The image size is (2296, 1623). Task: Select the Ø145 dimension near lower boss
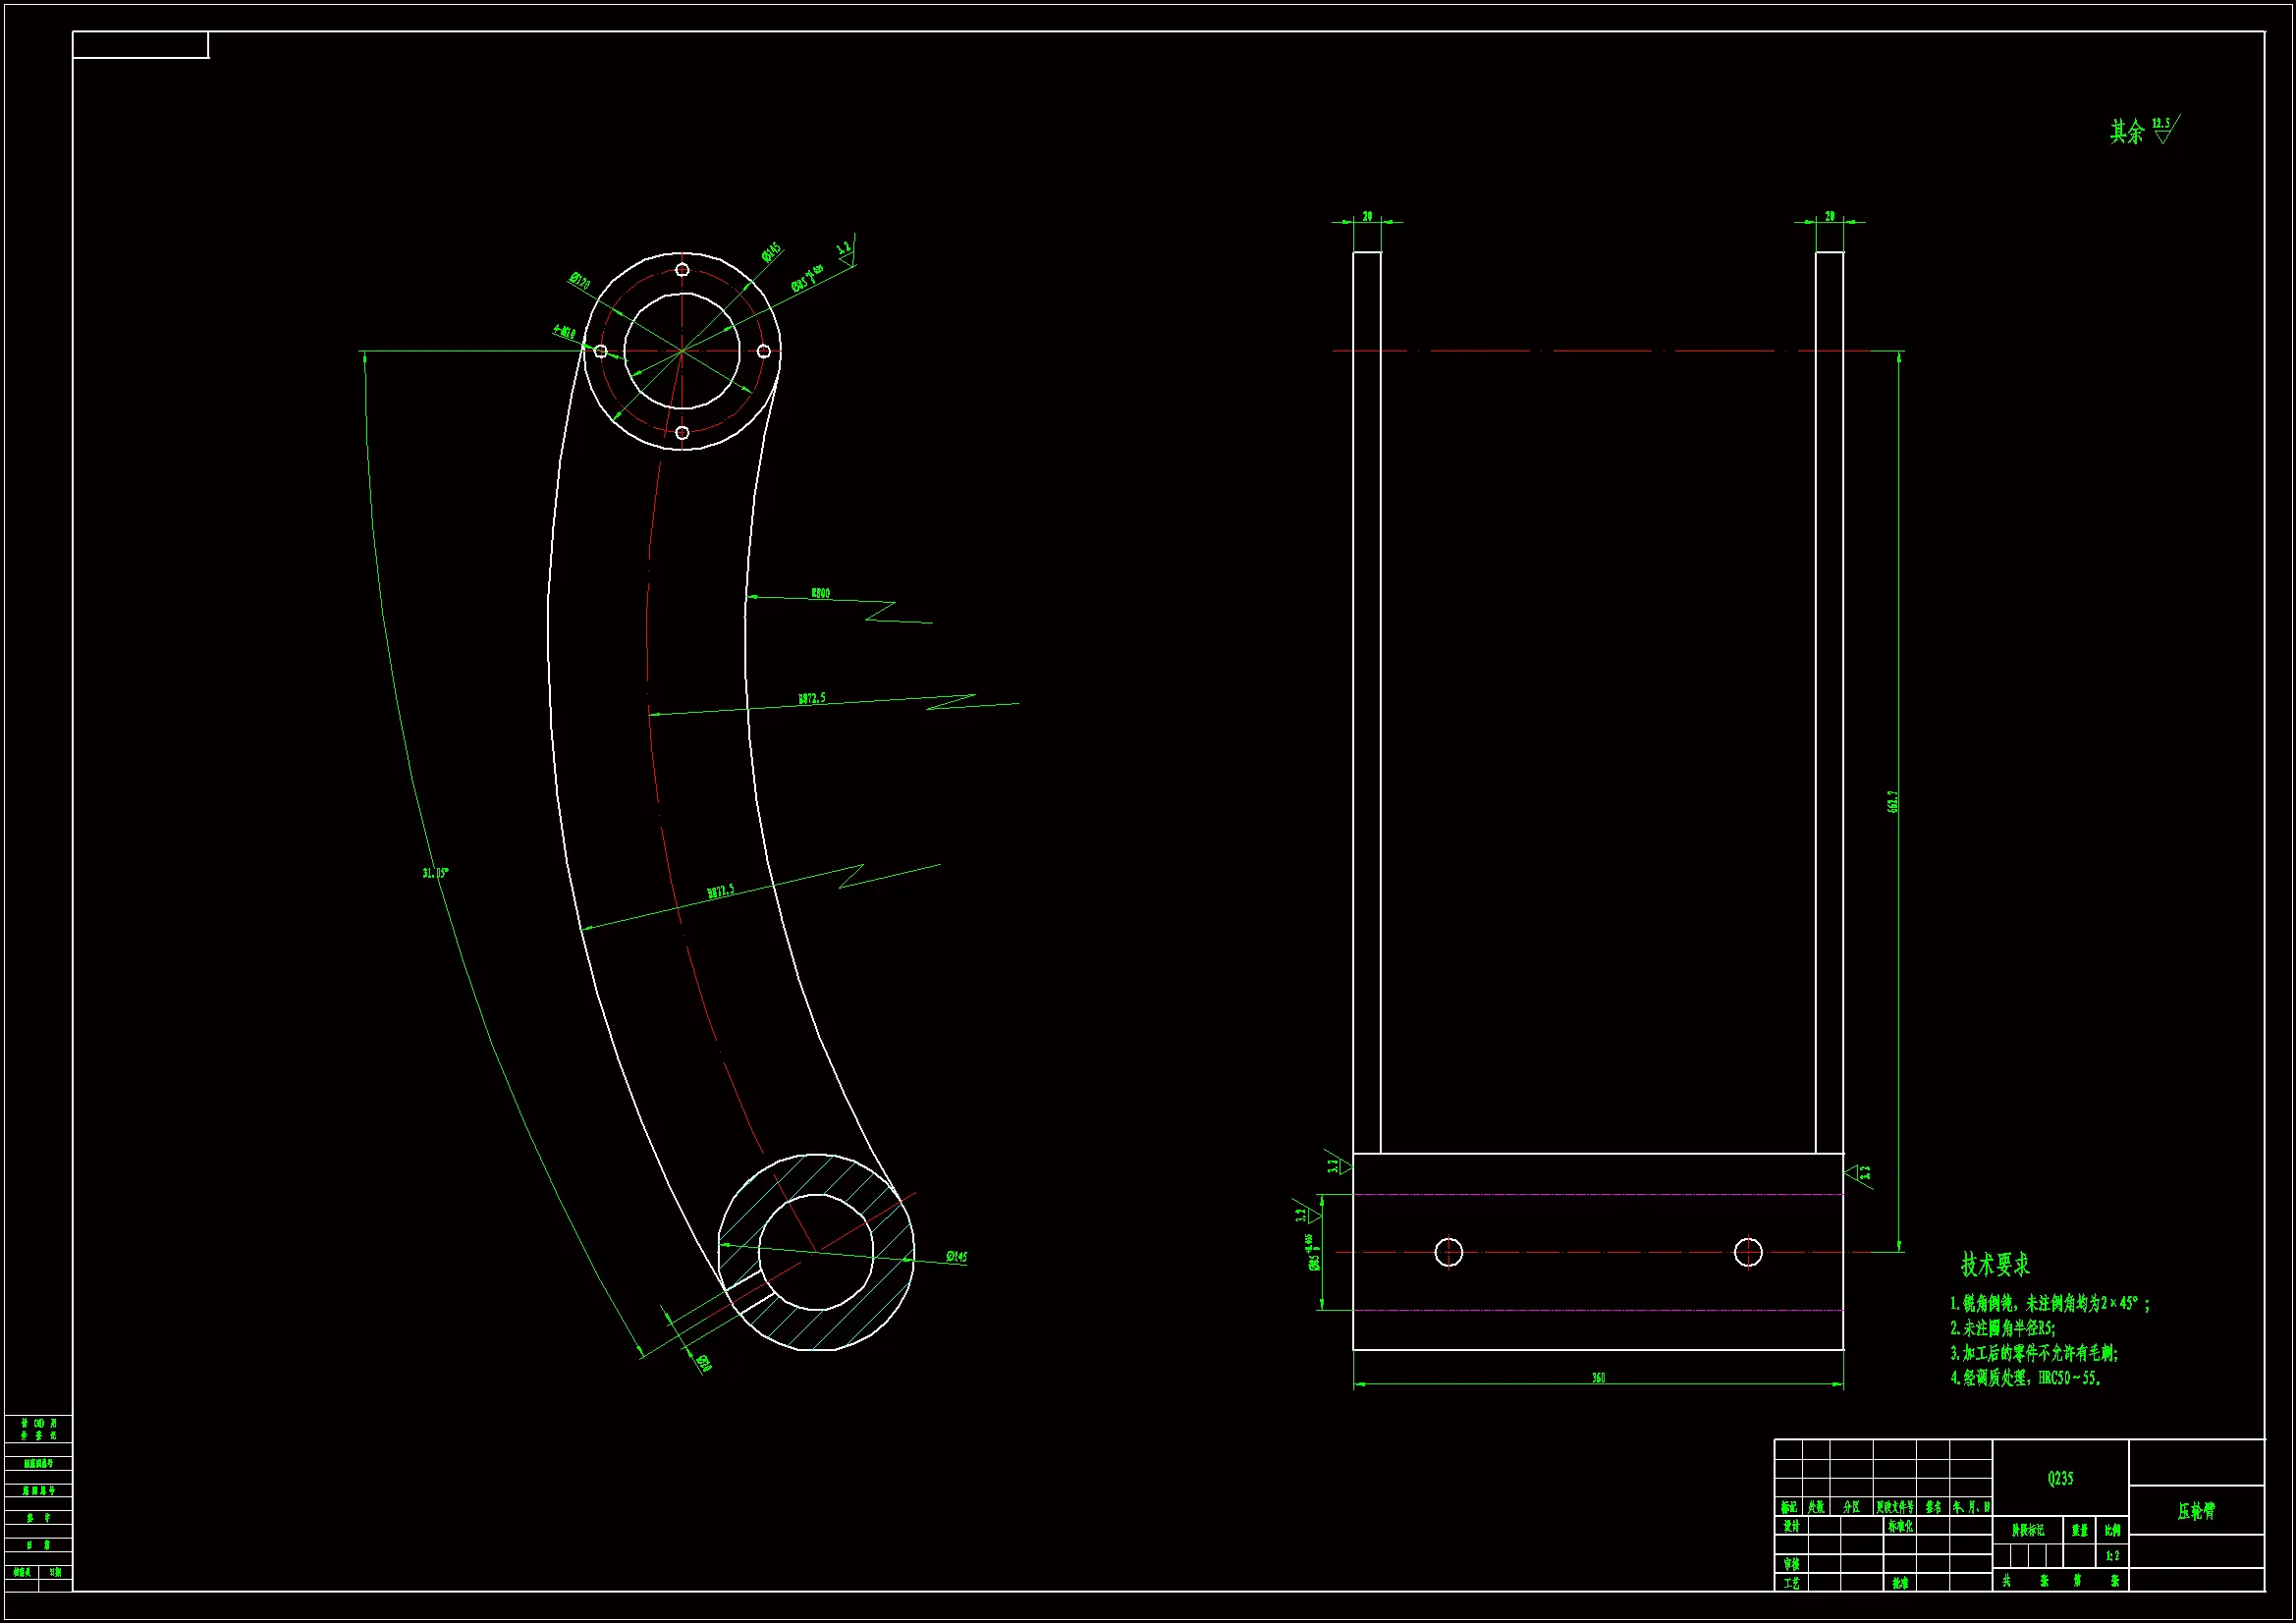tap(956, 1257)
